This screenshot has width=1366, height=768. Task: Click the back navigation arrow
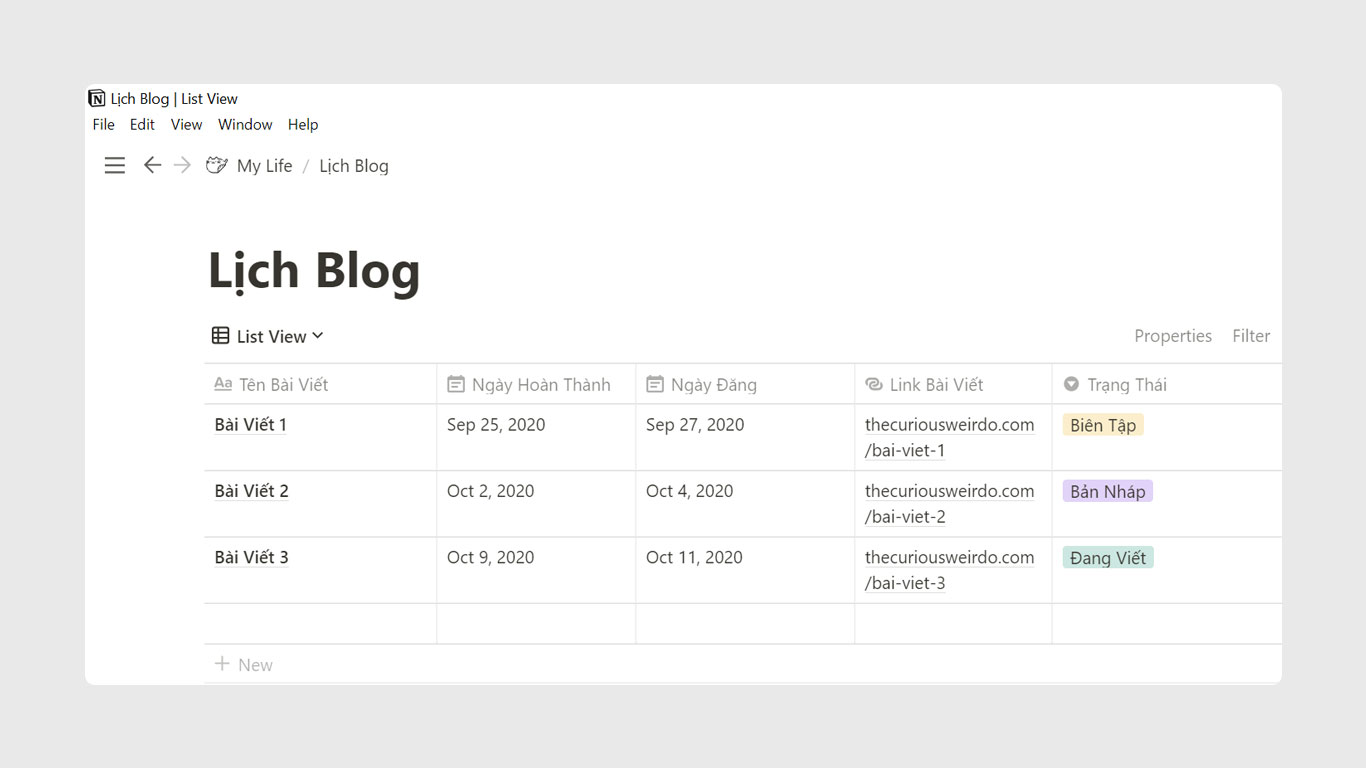click(152, 166)
